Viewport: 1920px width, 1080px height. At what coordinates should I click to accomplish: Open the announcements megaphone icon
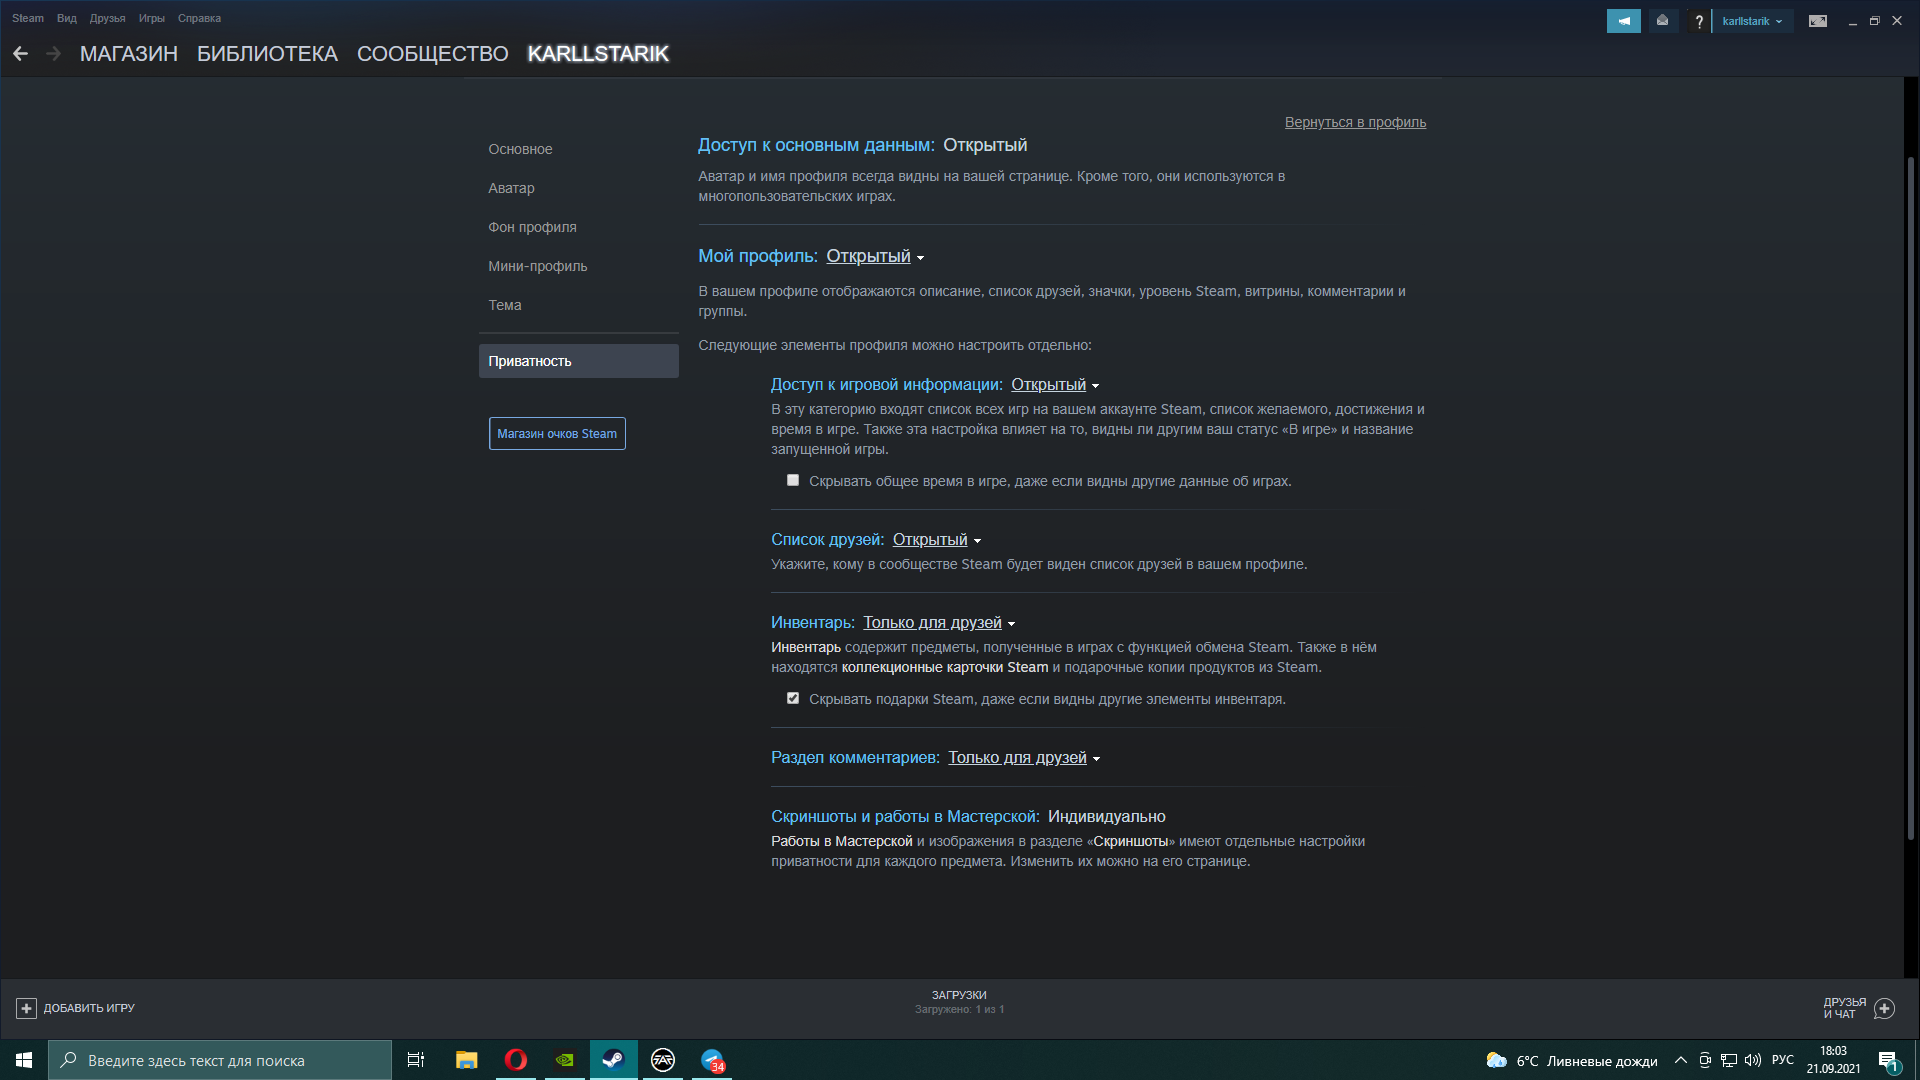click(1623, 21)
